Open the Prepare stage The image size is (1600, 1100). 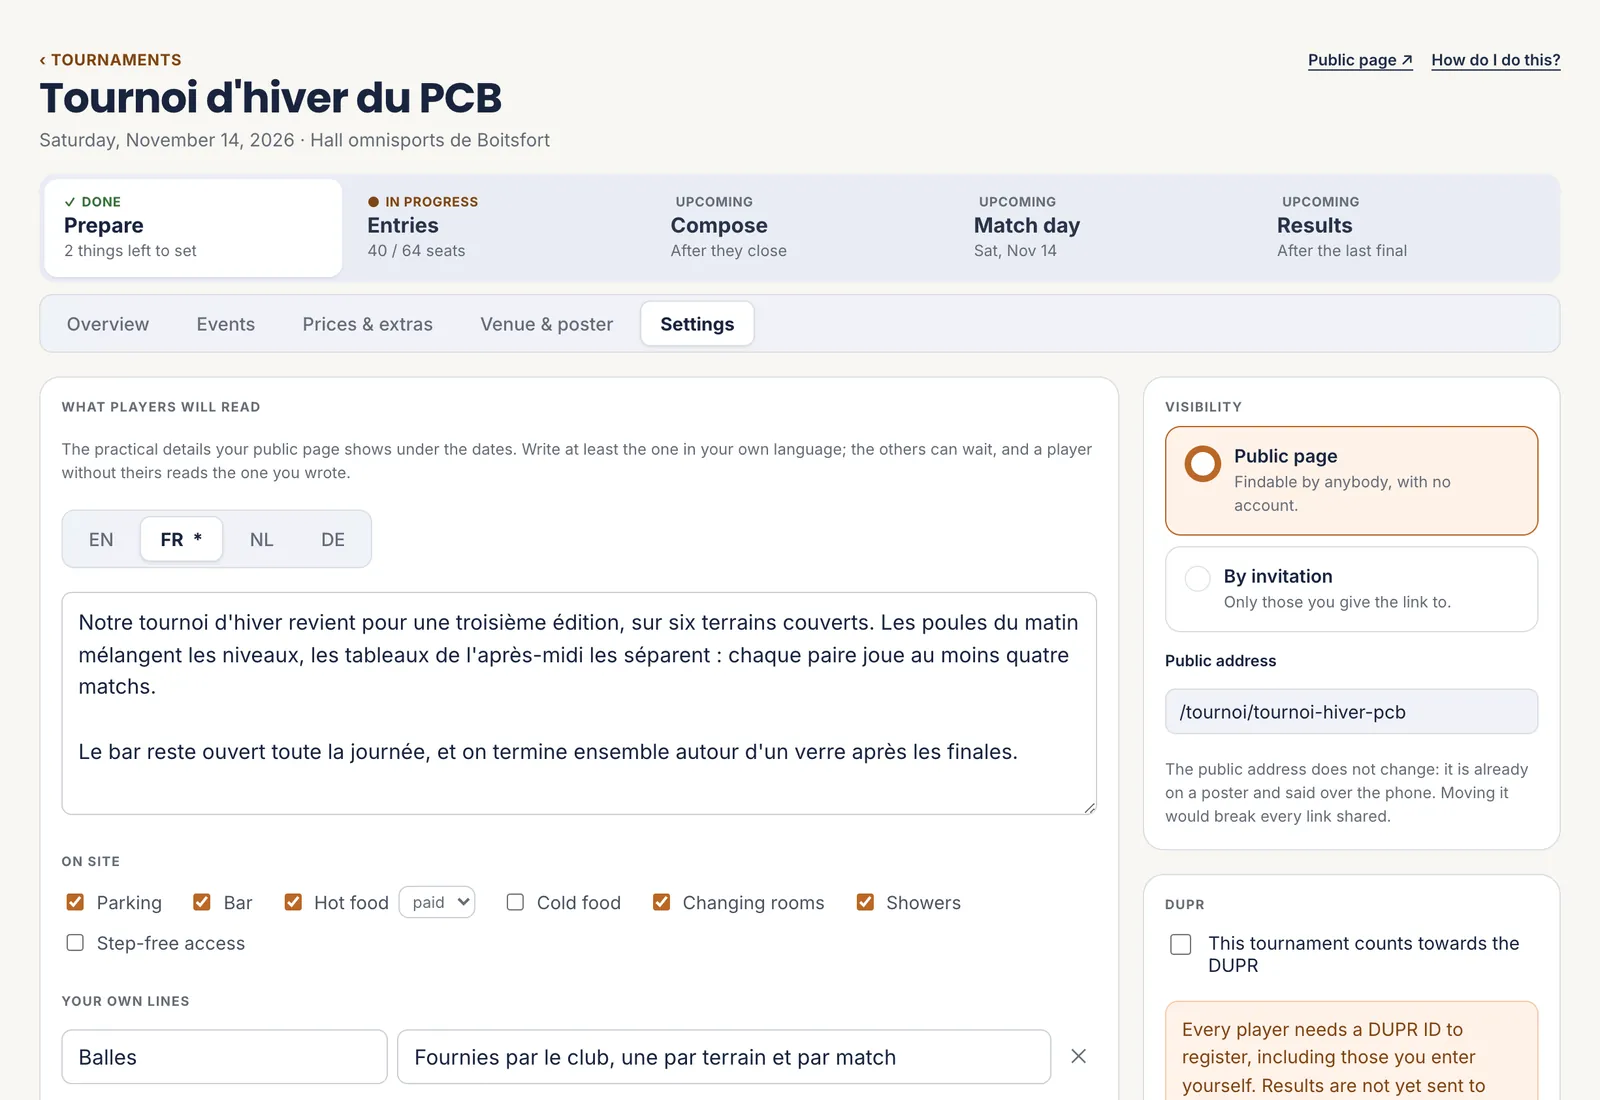[x=193, y=228]
